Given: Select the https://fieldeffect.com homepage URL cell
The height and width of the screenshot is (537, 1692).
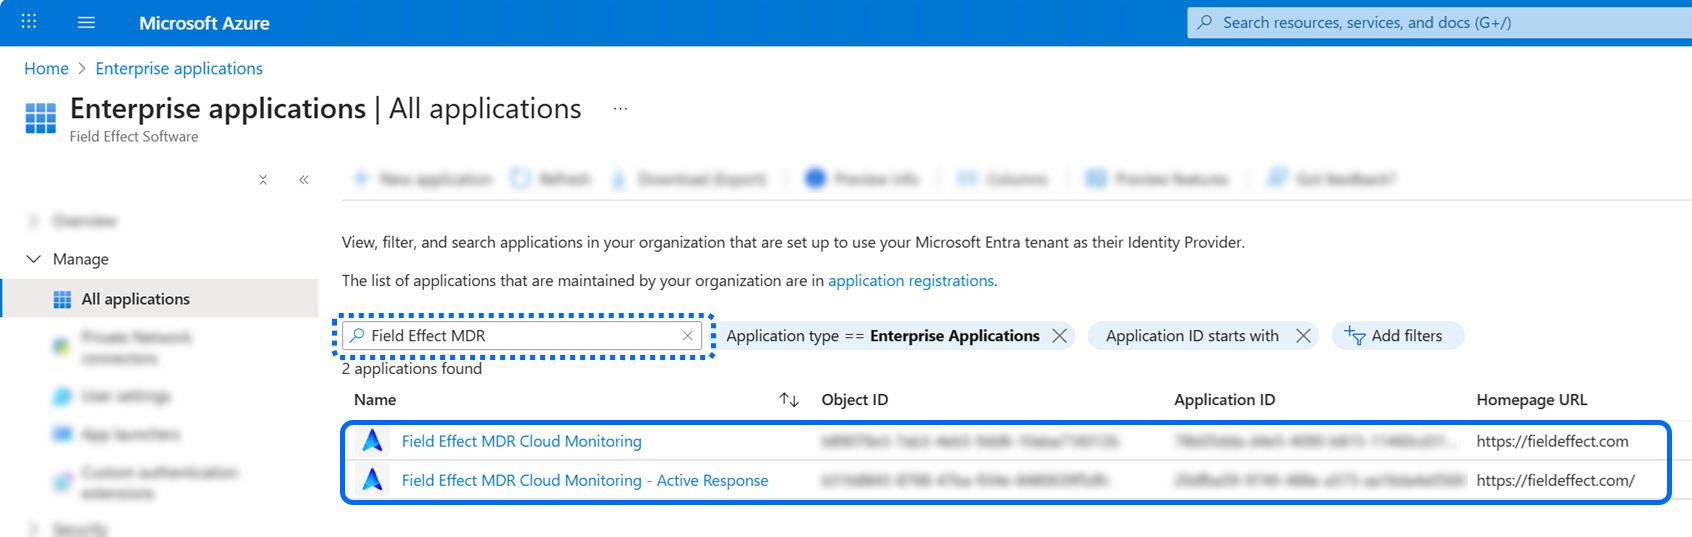Looking at the screenshot, I should pos(1552,441).
